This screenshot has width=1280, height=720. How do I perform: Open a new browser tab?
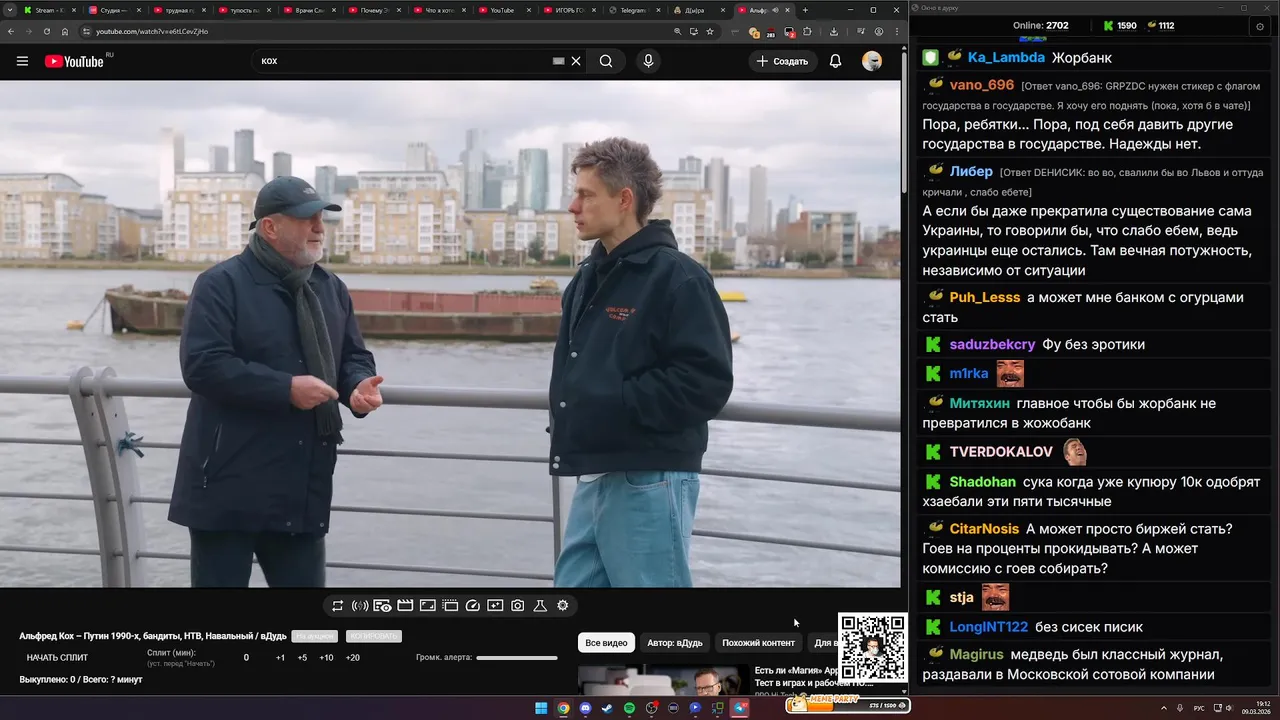point(805,10)
